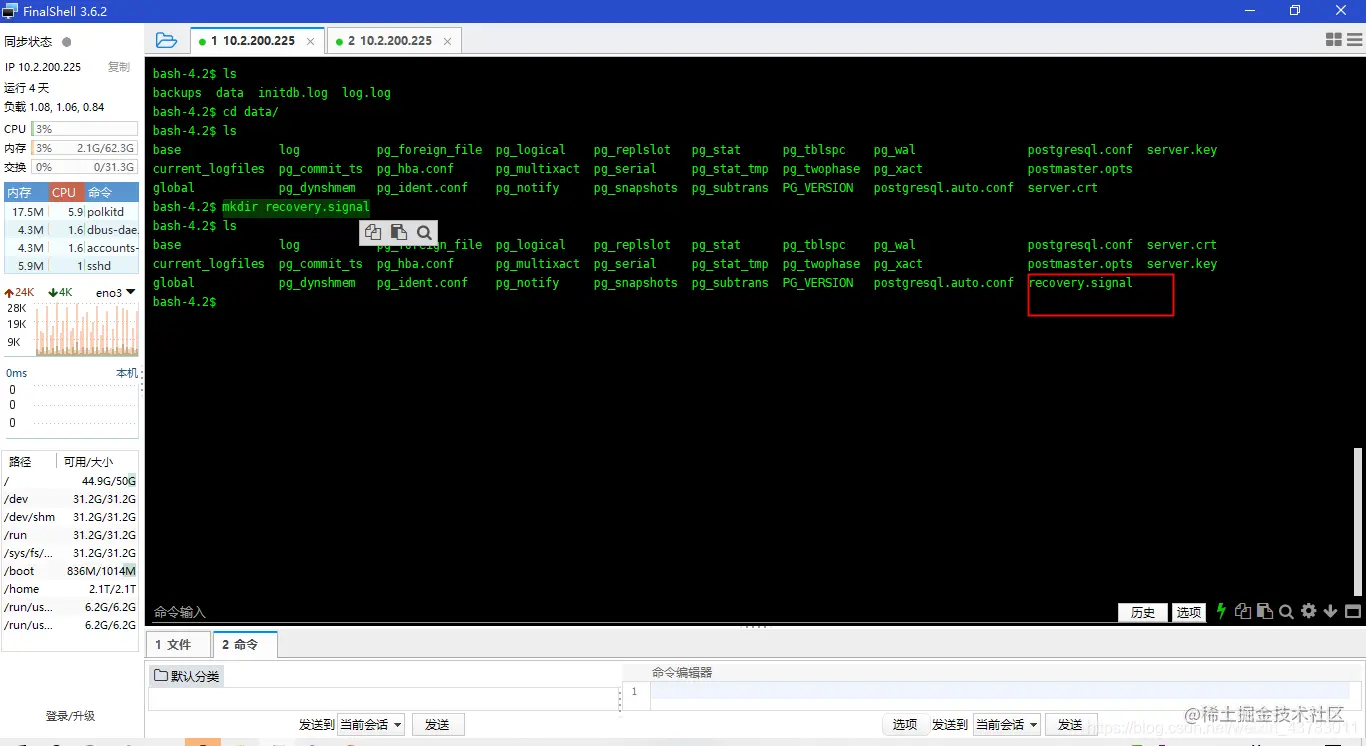Screen dimensions: 1366x746
Task: Click the paste icon in the floating selection toolbar
Action: tap(398, 232)
